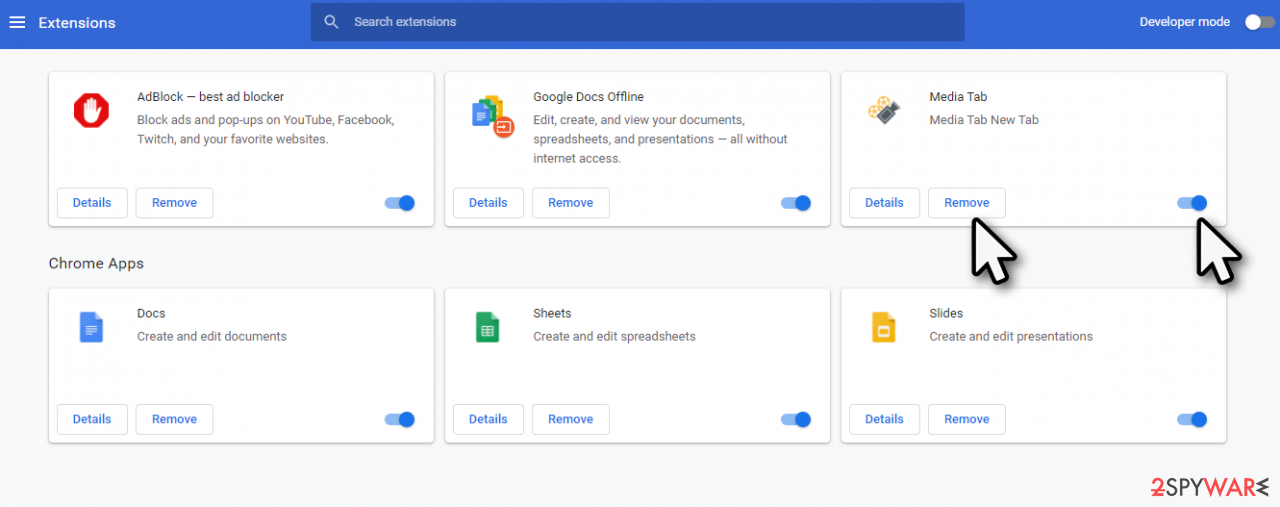Screen dimensions: 1280x507
Task: Click the Extensions page title
Action: tap(77, 22)
